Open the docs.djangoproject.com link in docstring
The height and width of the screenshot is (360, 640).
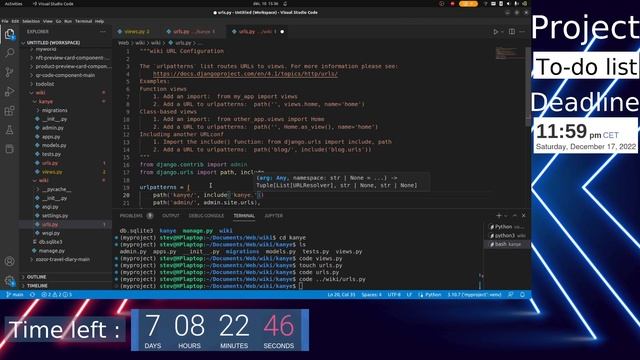coord(245,74)
